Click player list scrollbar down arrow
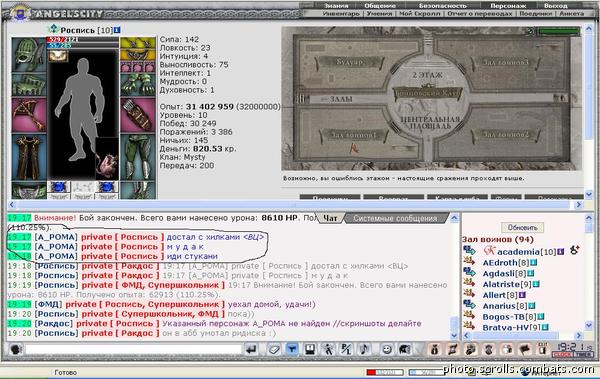600x379 pixels. pyautogui.click(x=589, y=325)
